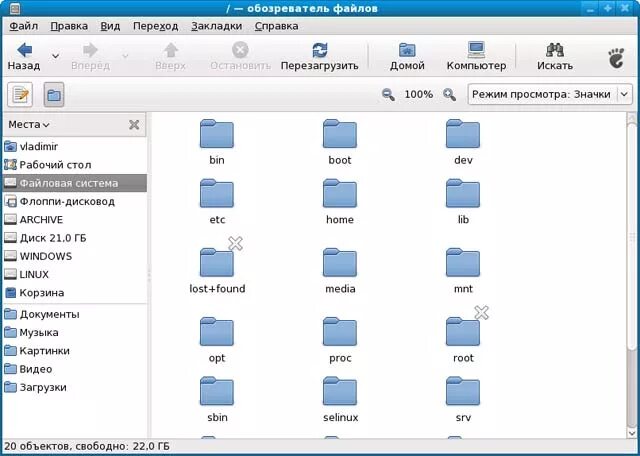Select the mnt folder icon
This screenshot has height=456, width=640.
[463, 262]
